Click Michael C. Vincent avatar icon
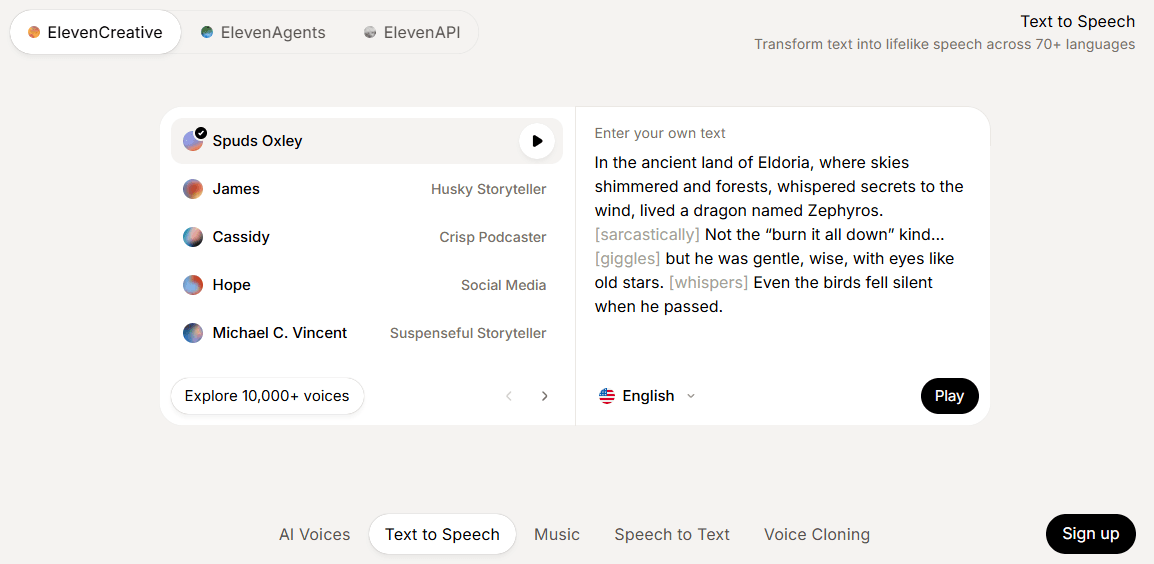Viewport: 1154px width, 564px height. (193, 333)
